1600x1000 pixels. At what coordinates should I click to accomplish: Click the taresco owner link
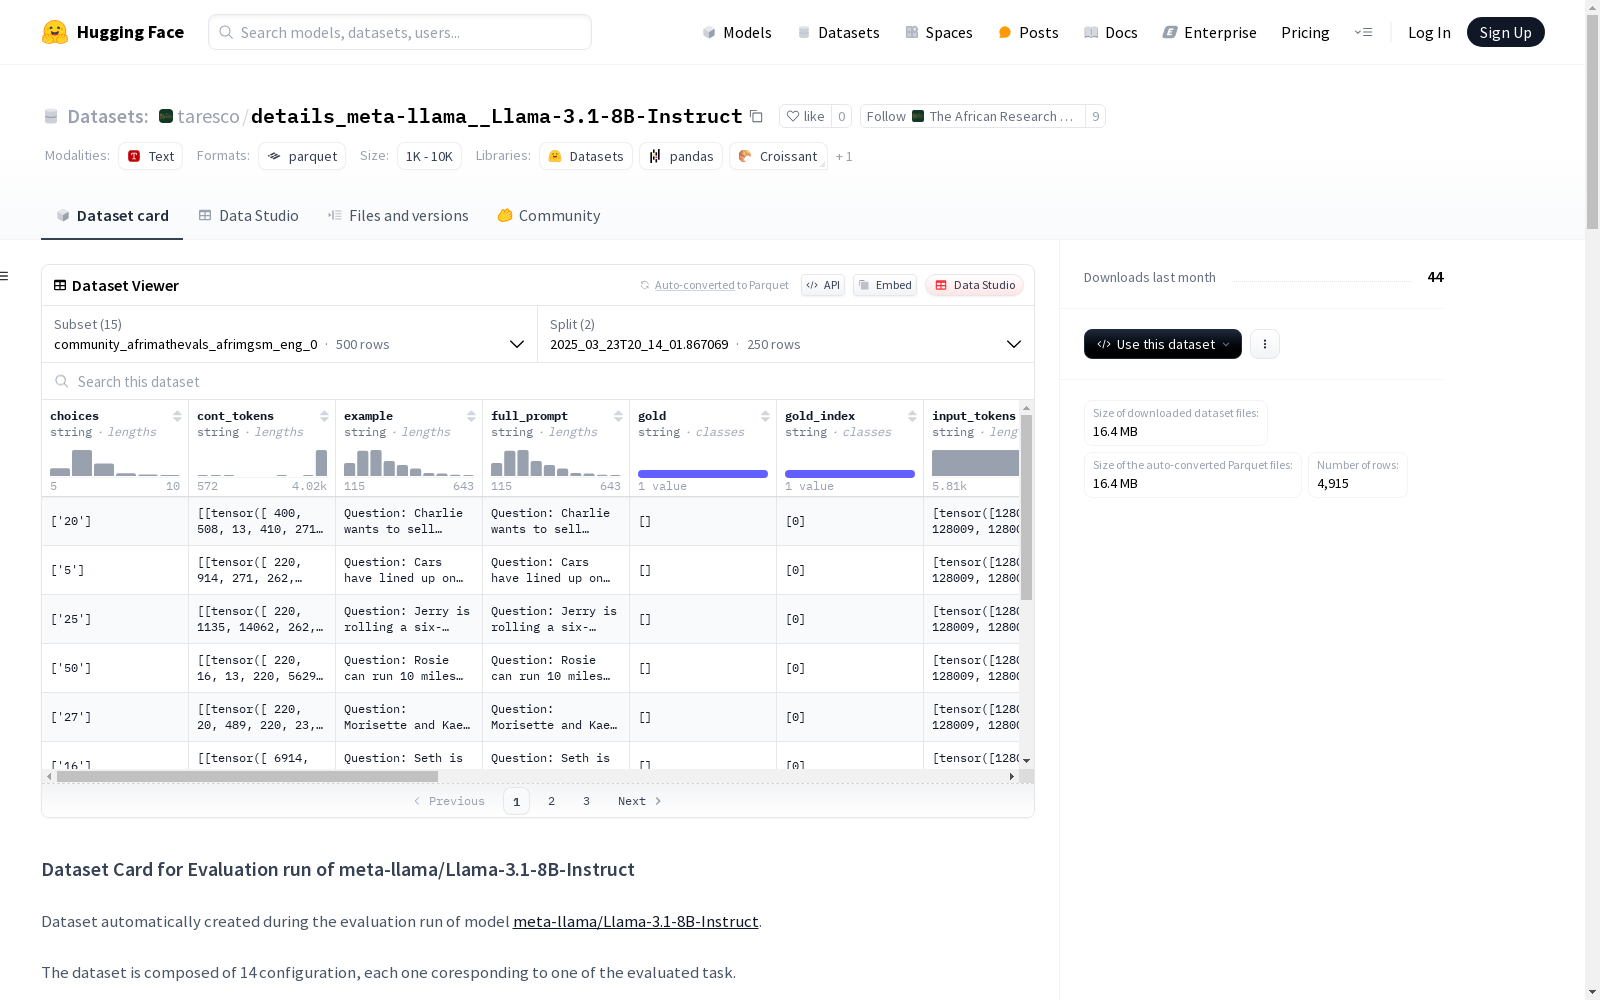coord(208,116)
